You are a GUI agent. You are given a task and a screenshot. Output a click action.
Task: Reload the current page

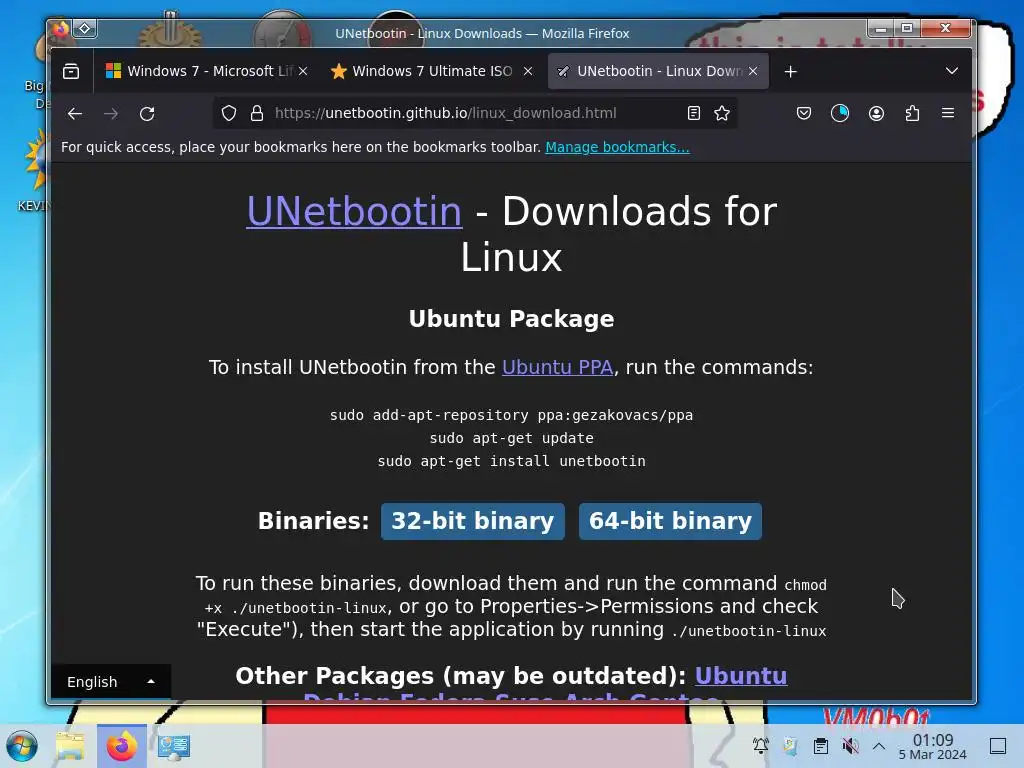point(147,114)
